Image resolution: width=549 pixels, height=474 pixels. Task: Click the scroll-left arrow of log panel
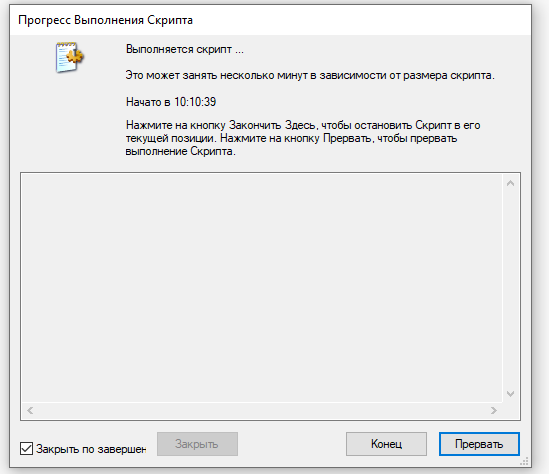click(x=30, y=410)
